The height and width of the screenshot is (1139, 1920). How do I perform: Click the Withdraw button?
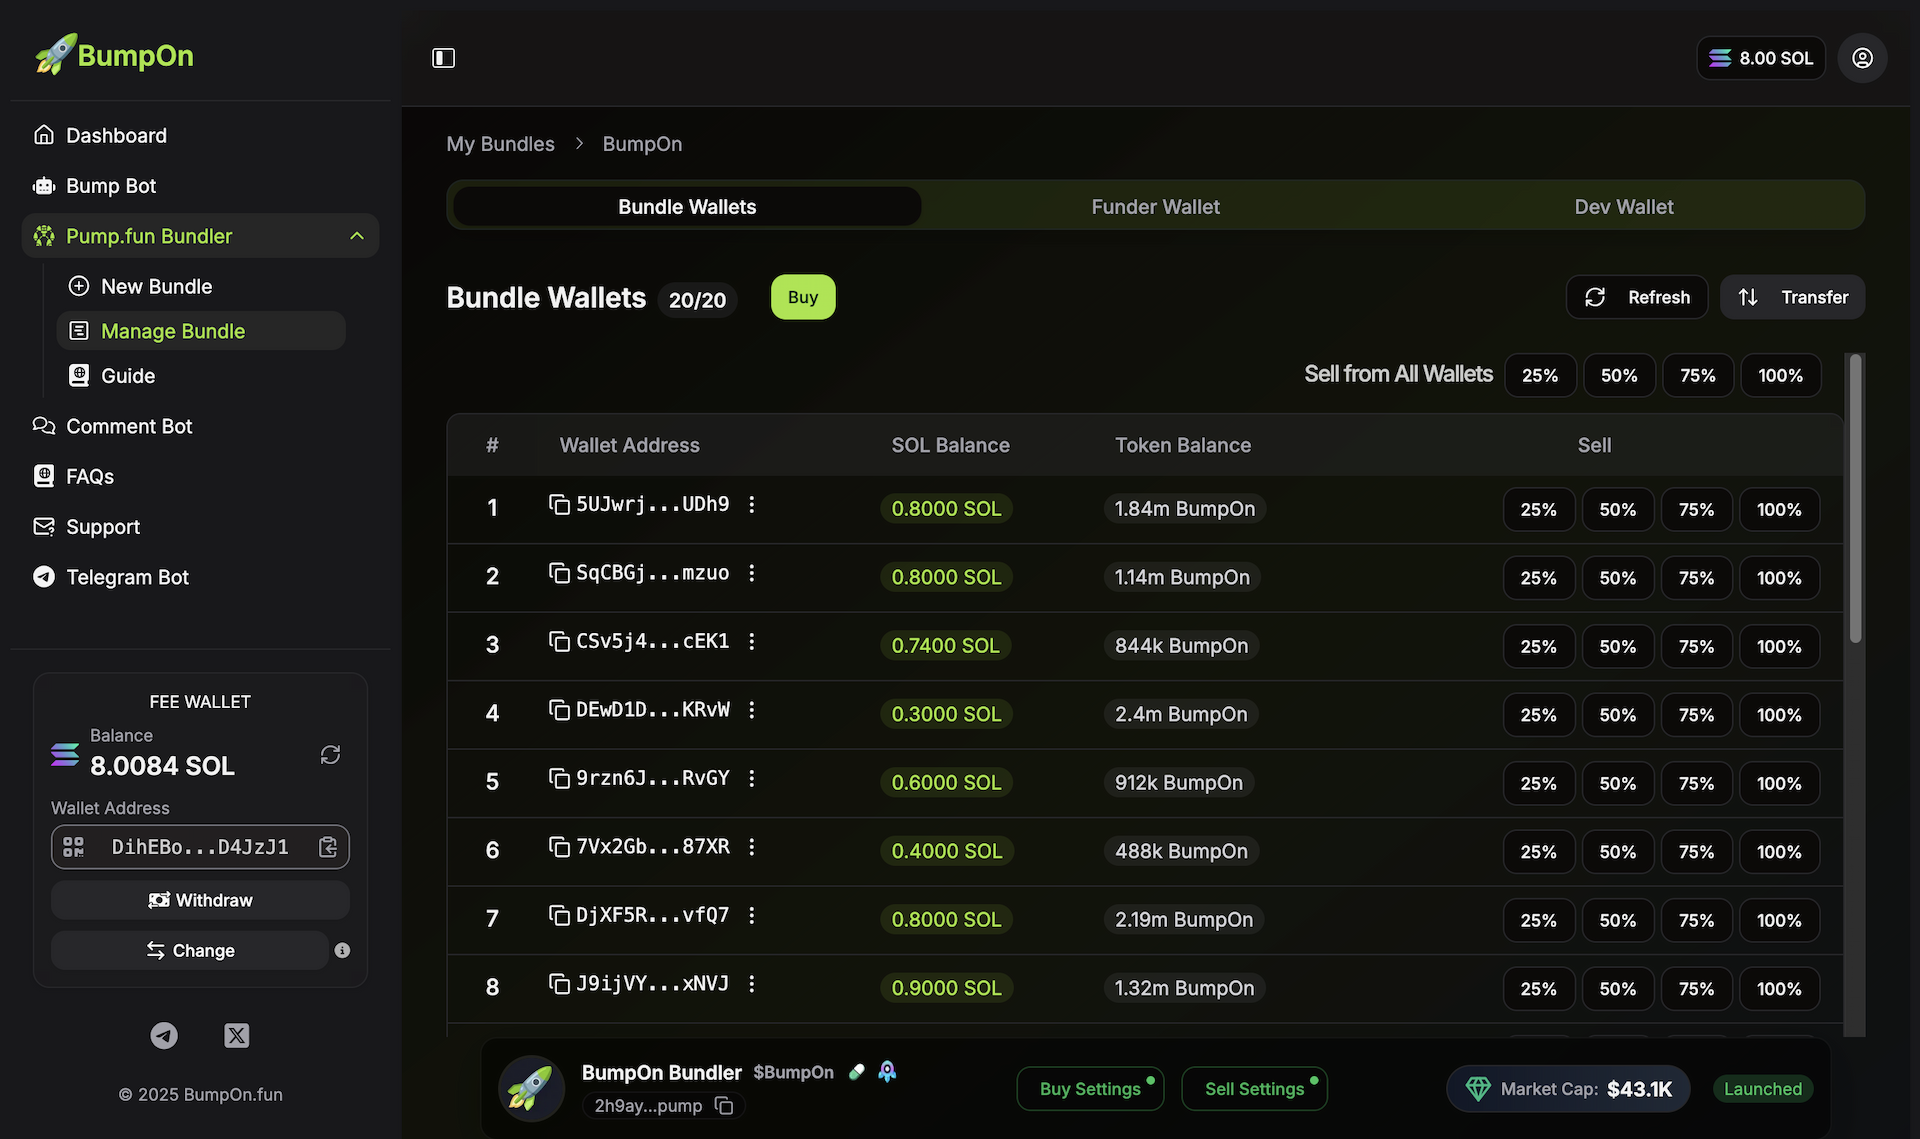click(x=200, y=900)
